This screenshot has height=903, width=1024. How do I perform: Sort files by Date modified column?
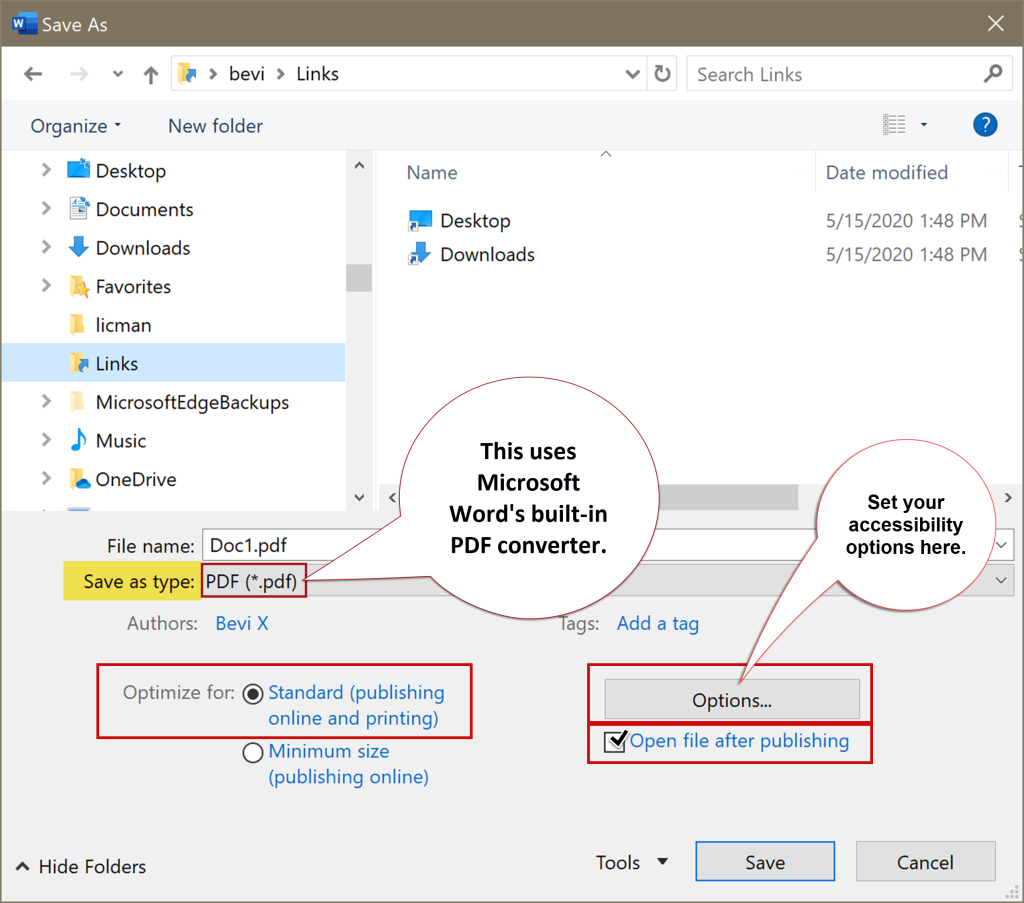pyautogui.click(x=886, y=172)
